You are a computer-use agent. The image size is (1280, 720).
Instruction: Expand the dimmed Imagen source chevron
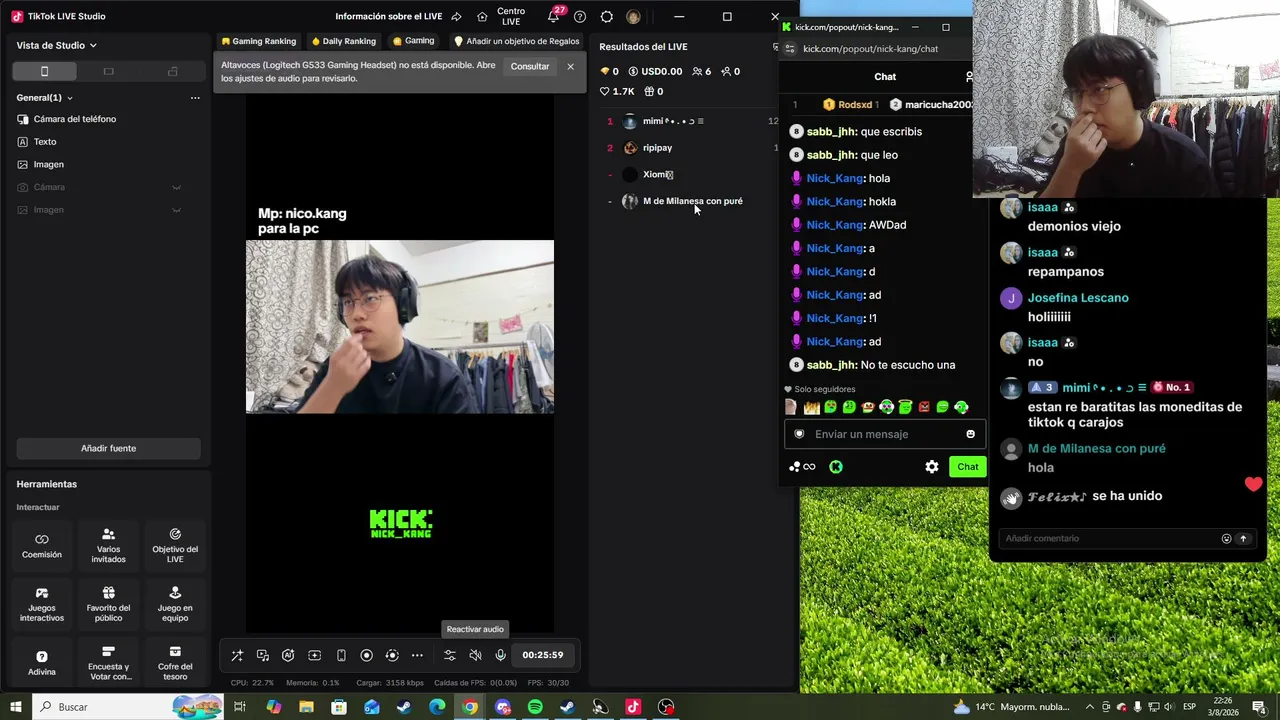(x=176, y=210)
